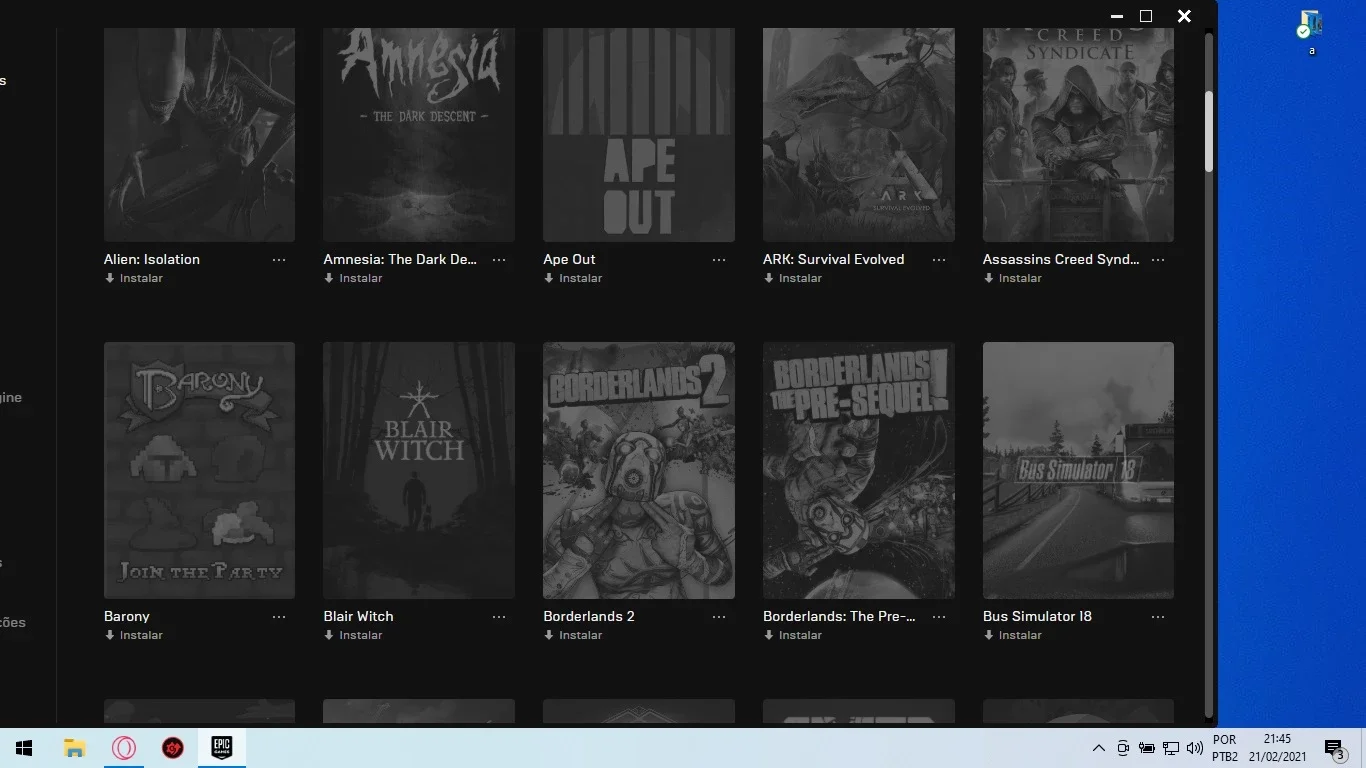Open the Windows Start menu

tap(24, 748)
